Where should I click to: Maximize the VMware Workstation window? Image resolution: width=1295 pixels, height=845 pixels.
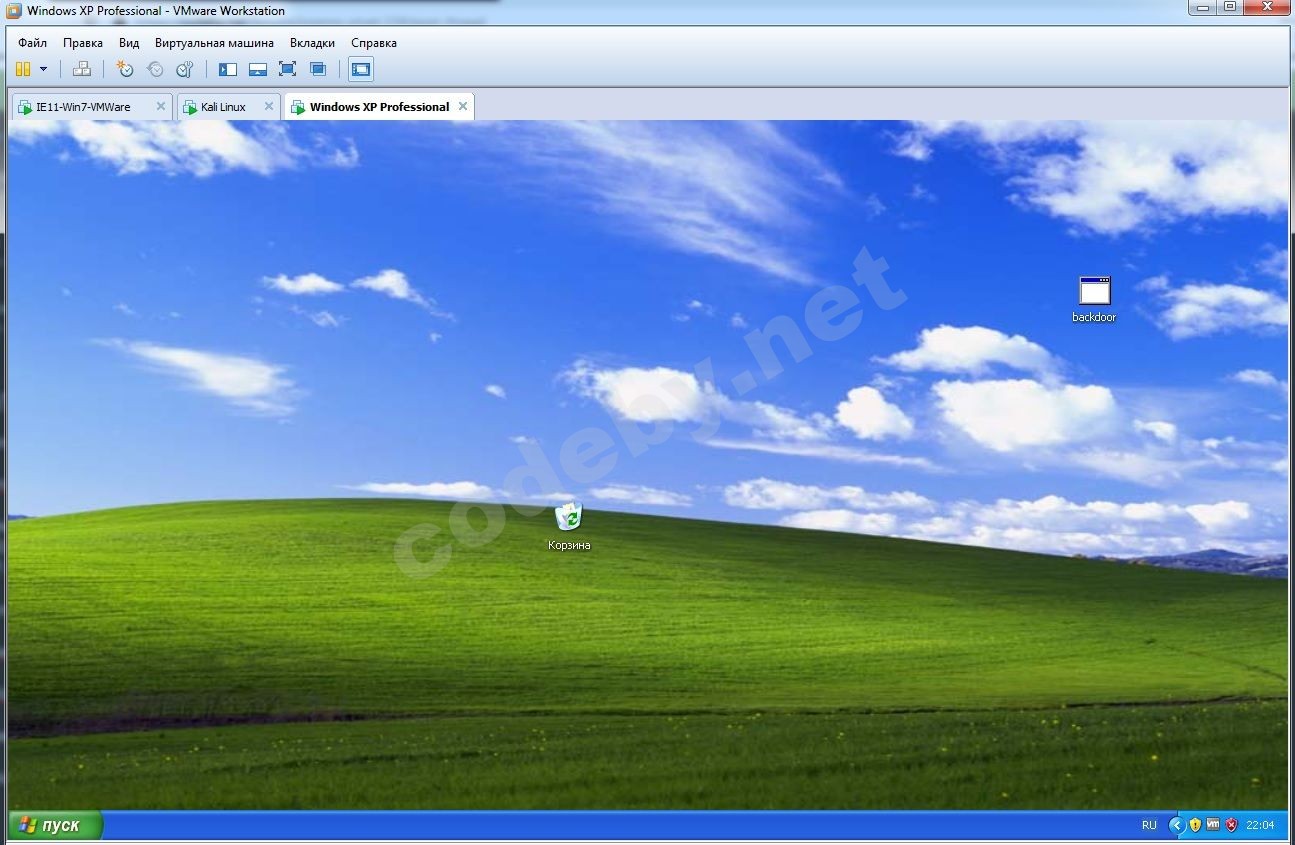click(1230, 7)
